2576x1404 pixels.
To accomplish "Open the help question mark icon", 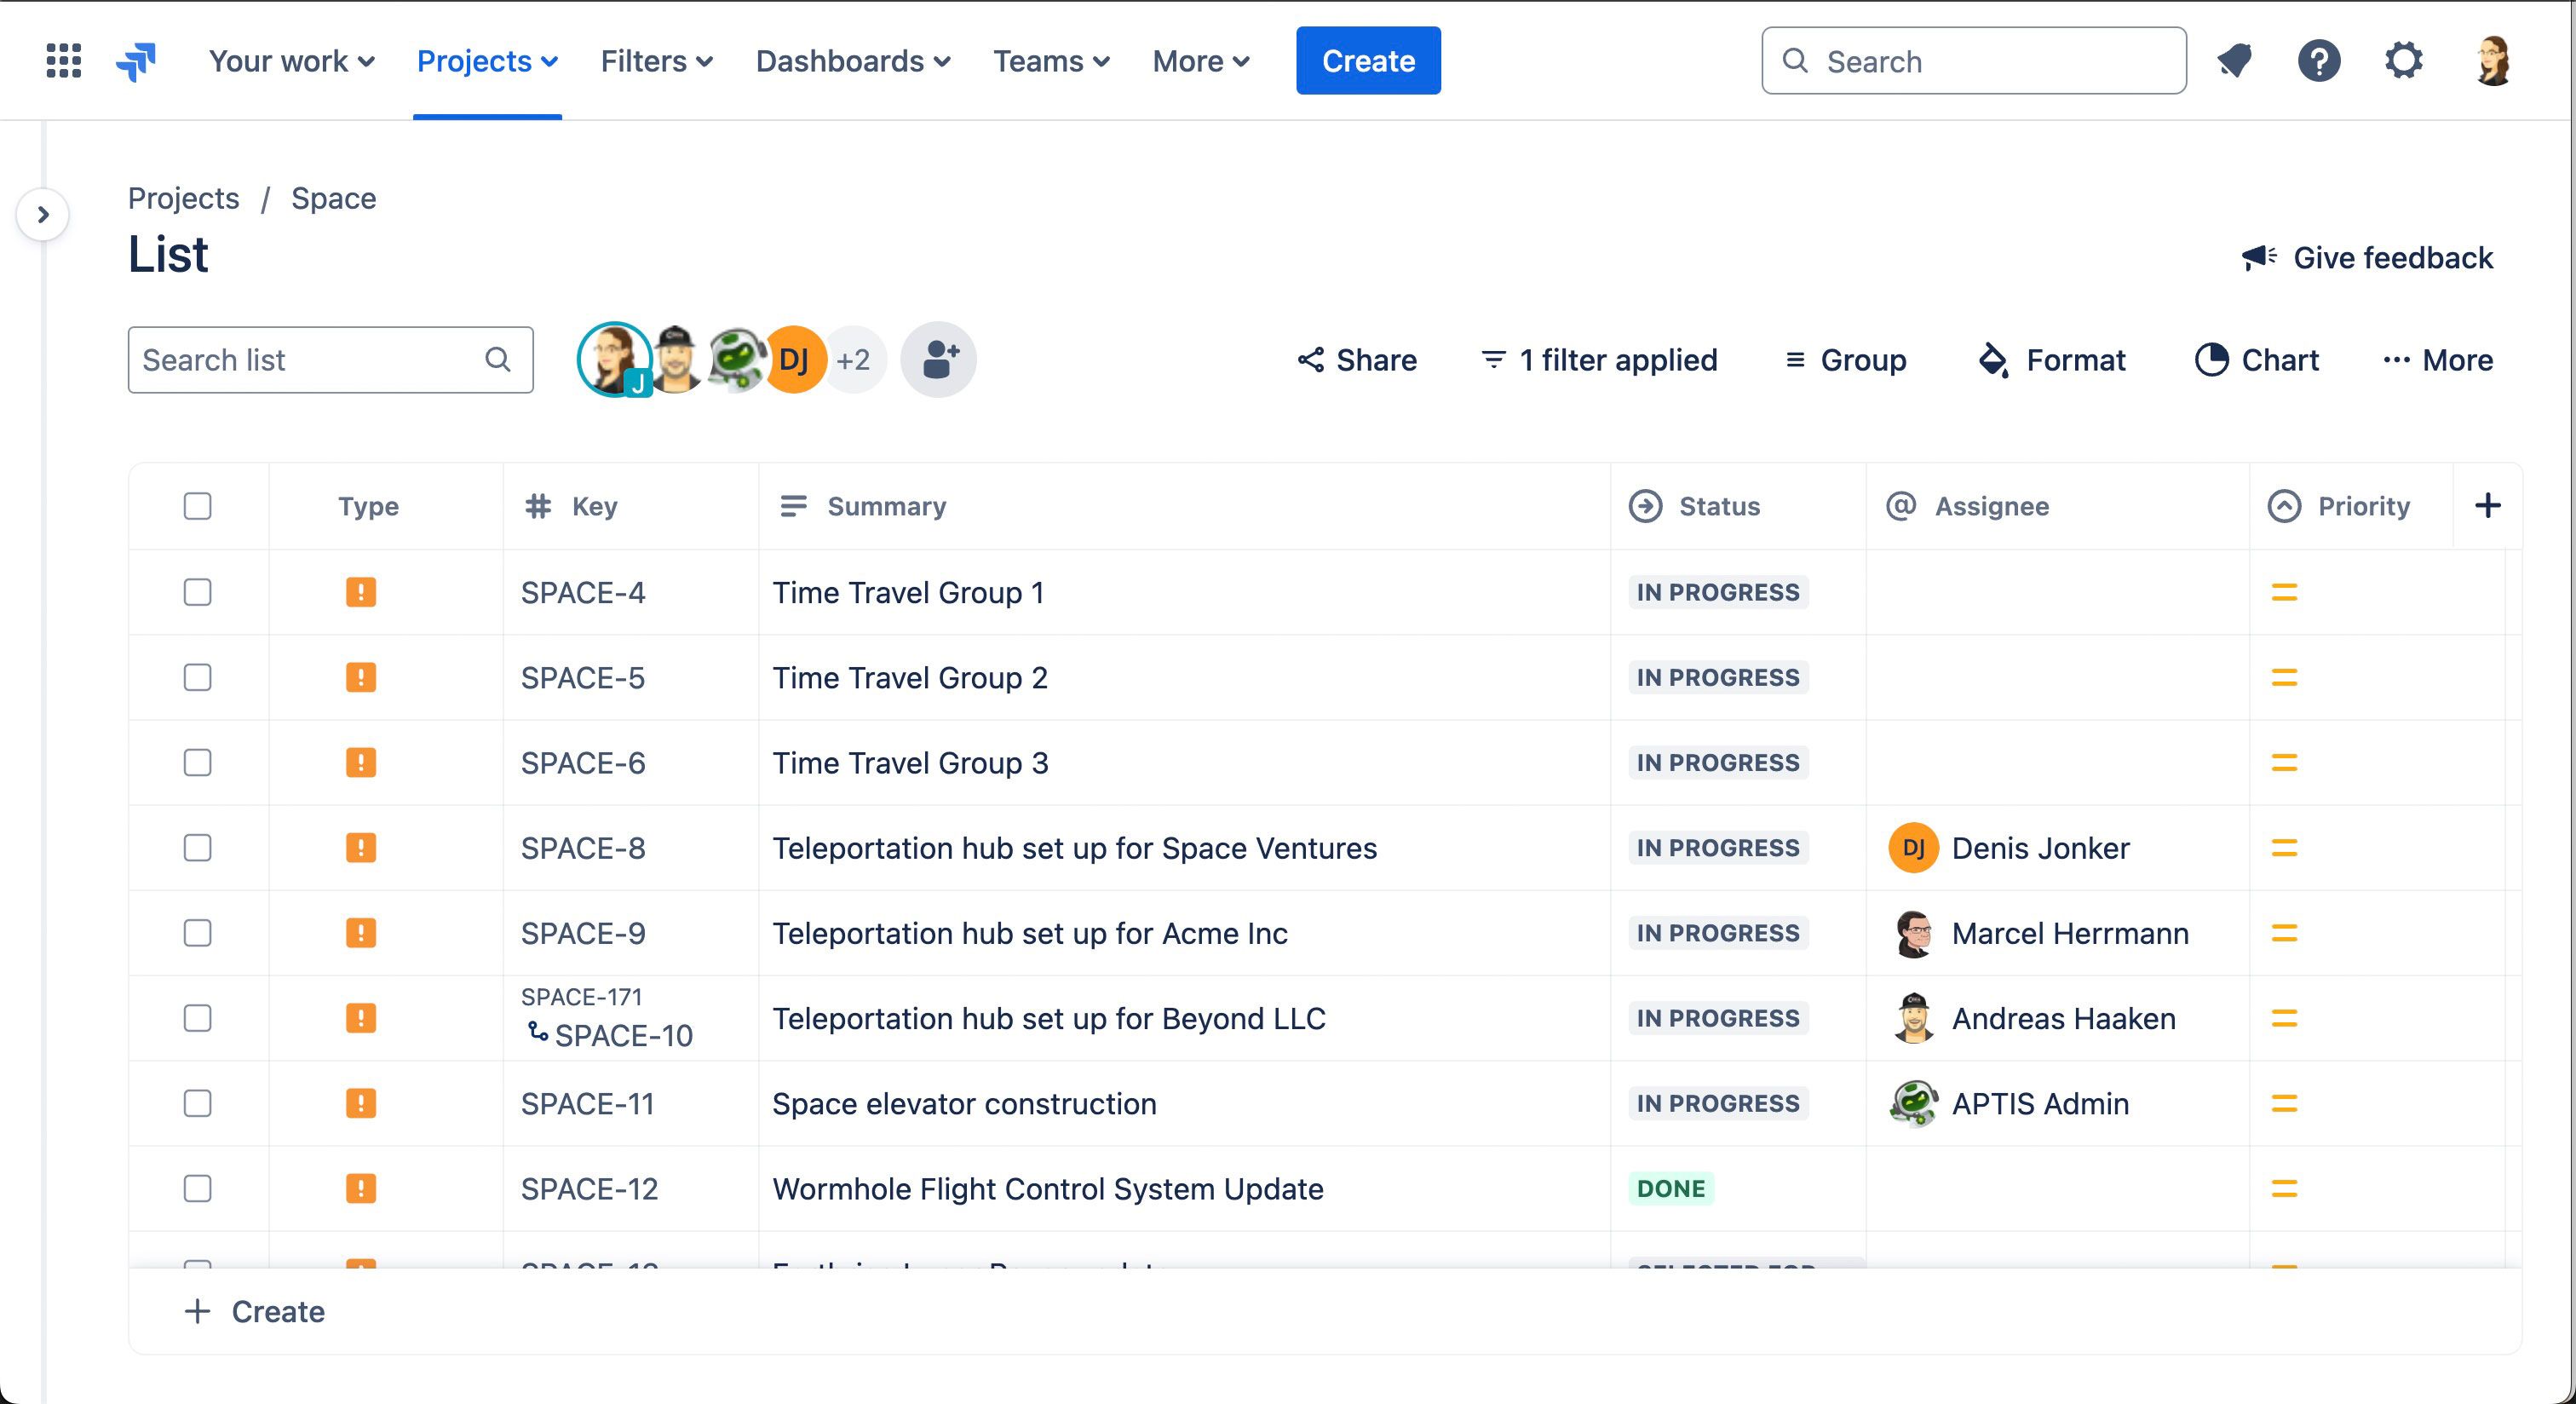I will [x=2318, y=61].
